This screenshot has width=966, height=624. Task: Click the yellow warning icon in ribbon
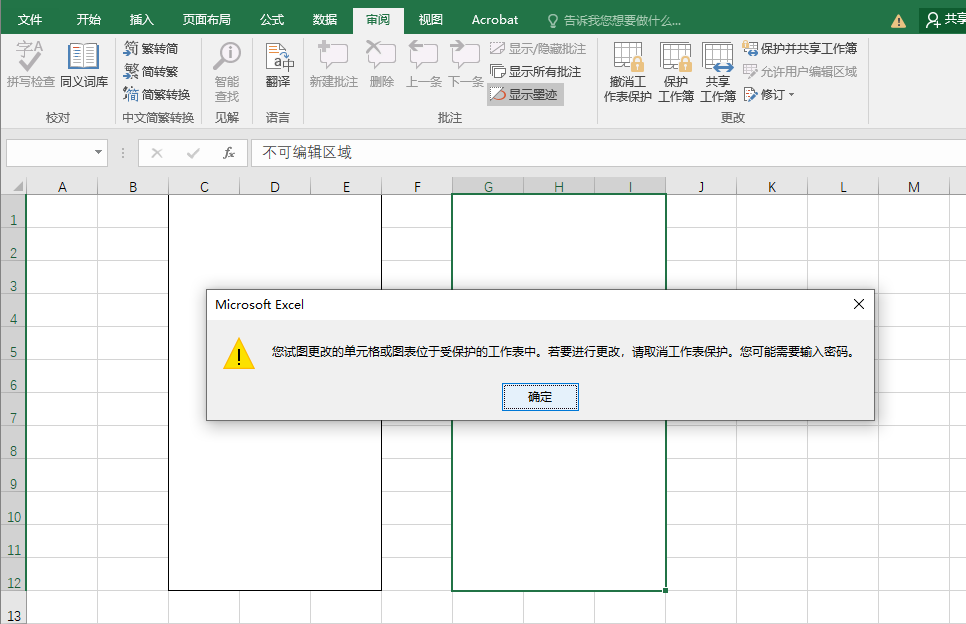point(898,20)
